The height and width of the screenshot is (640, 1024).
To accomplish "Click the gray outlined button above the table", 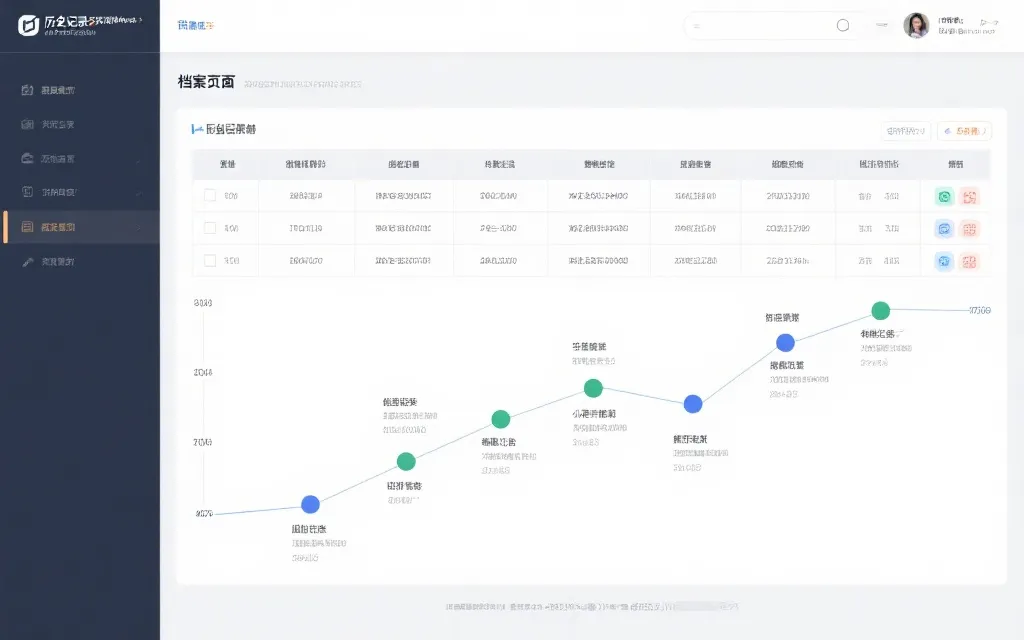I will (x=905, y=131).
